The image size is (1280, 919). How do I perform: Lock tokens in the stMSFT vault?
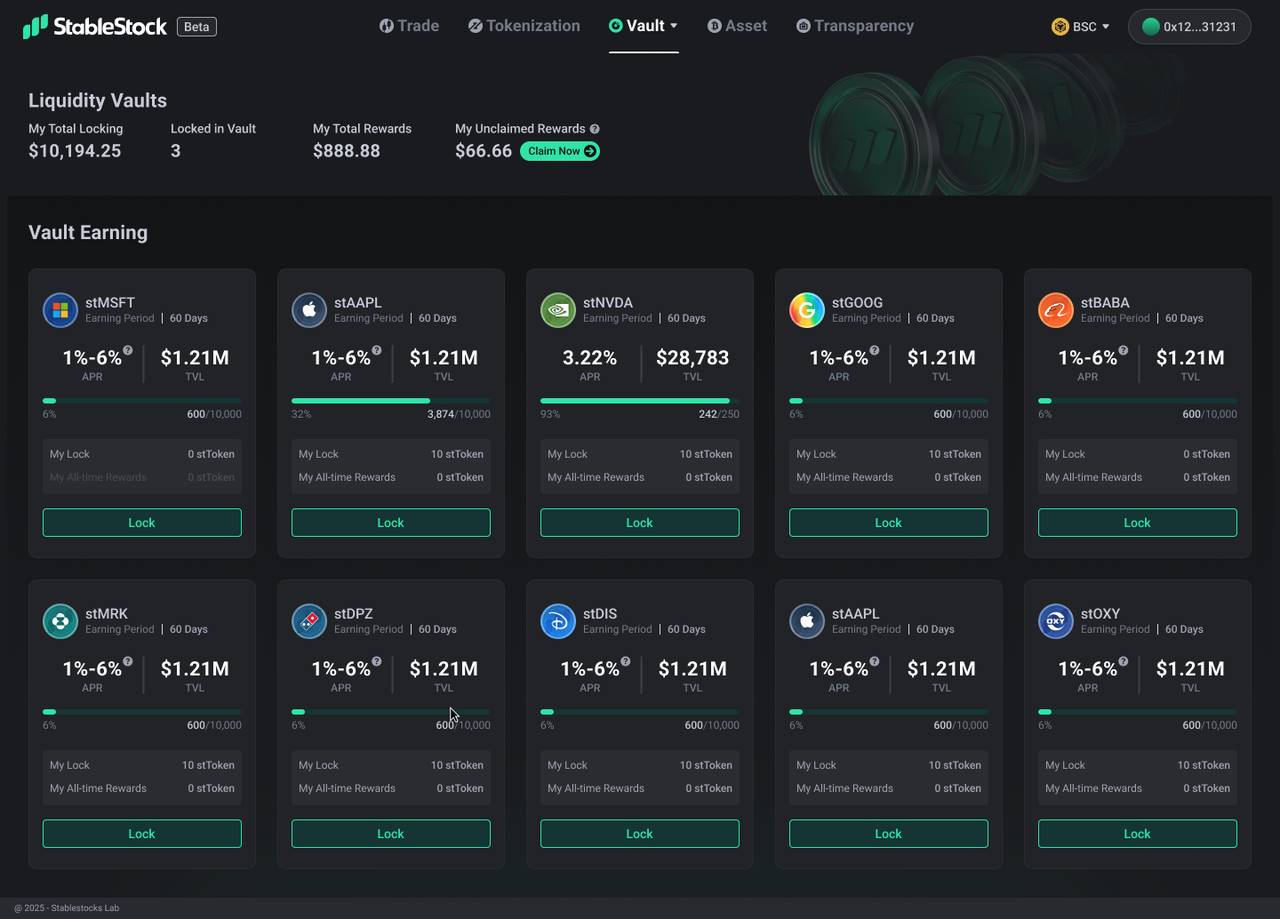point(141,522)
